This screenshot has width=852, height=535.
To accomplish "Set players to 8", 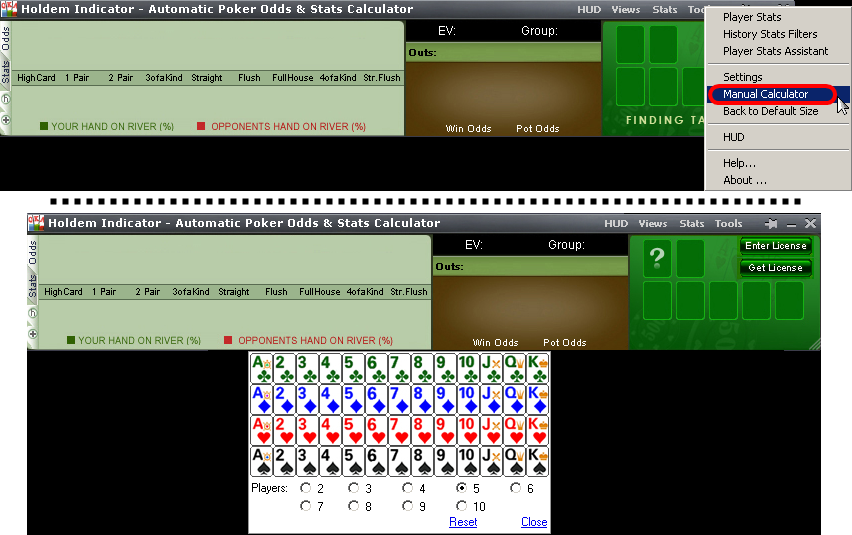I will (x=354, y=506).
